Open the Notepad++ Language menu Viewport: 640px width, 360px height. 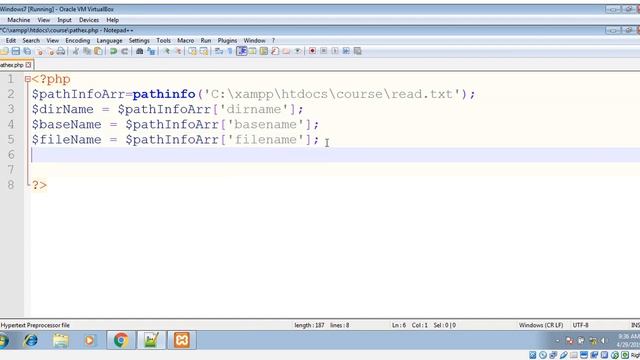(109, 40)
